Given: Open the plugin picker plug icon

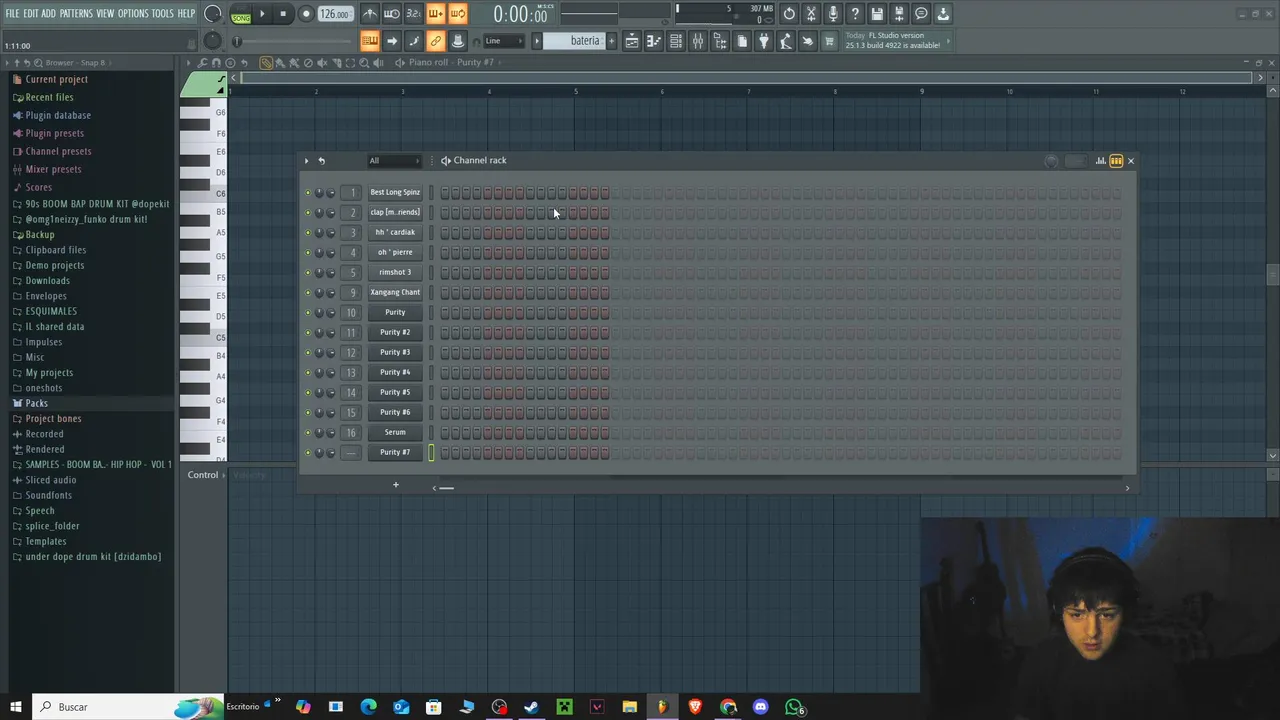Looking at the screenshot, I should tap(764, 41).
